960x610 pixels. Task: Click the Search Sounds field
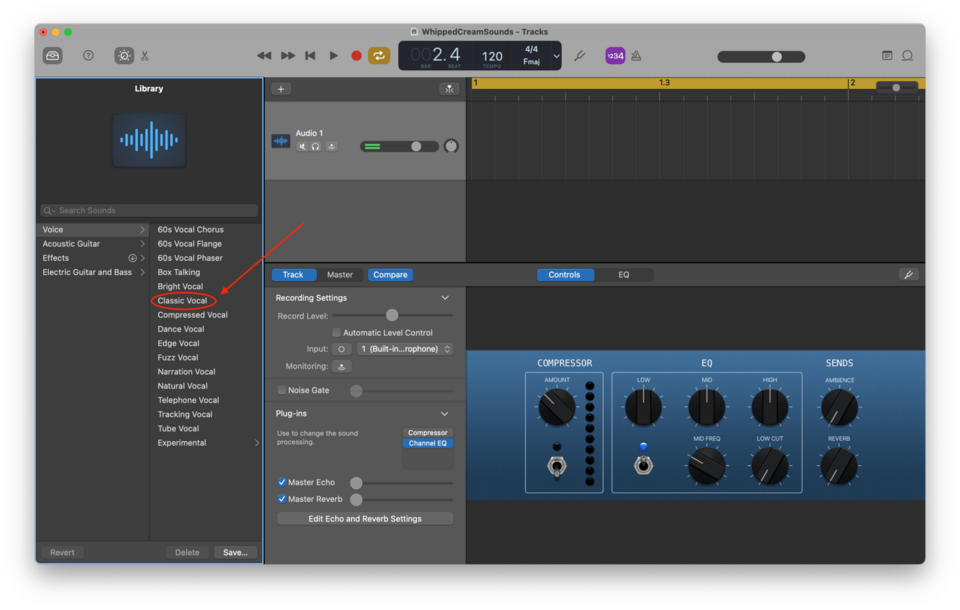(x=149, y=211)
